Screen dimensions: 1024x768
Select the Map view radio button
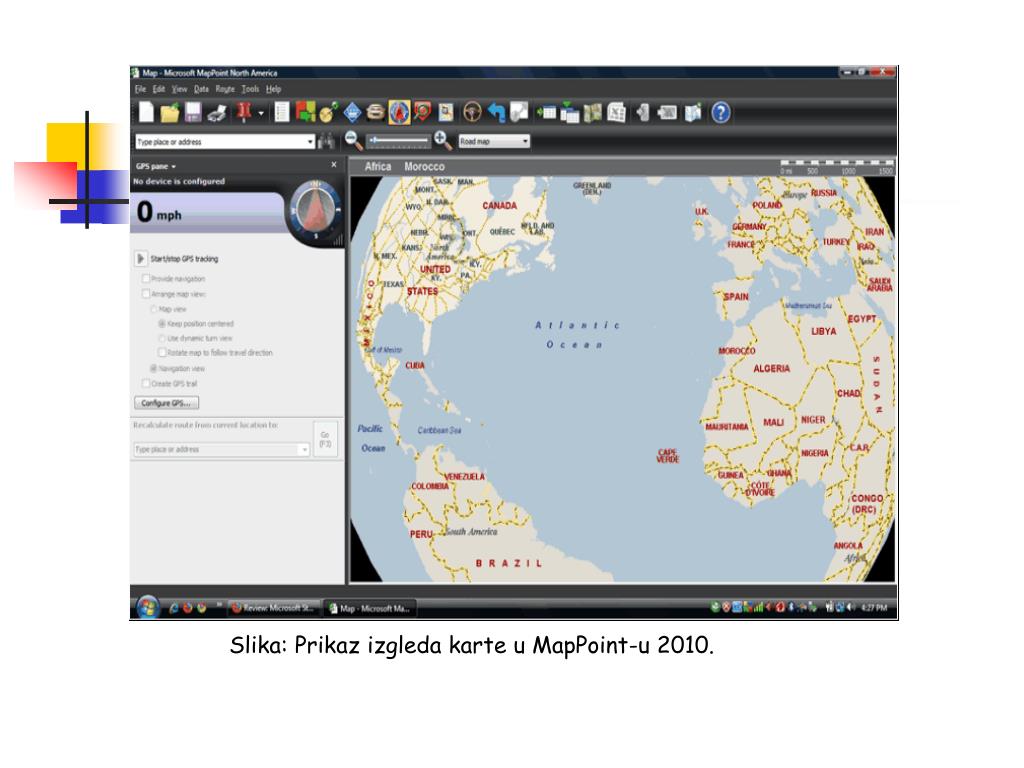pyautogui.click(x=155, y=309)
